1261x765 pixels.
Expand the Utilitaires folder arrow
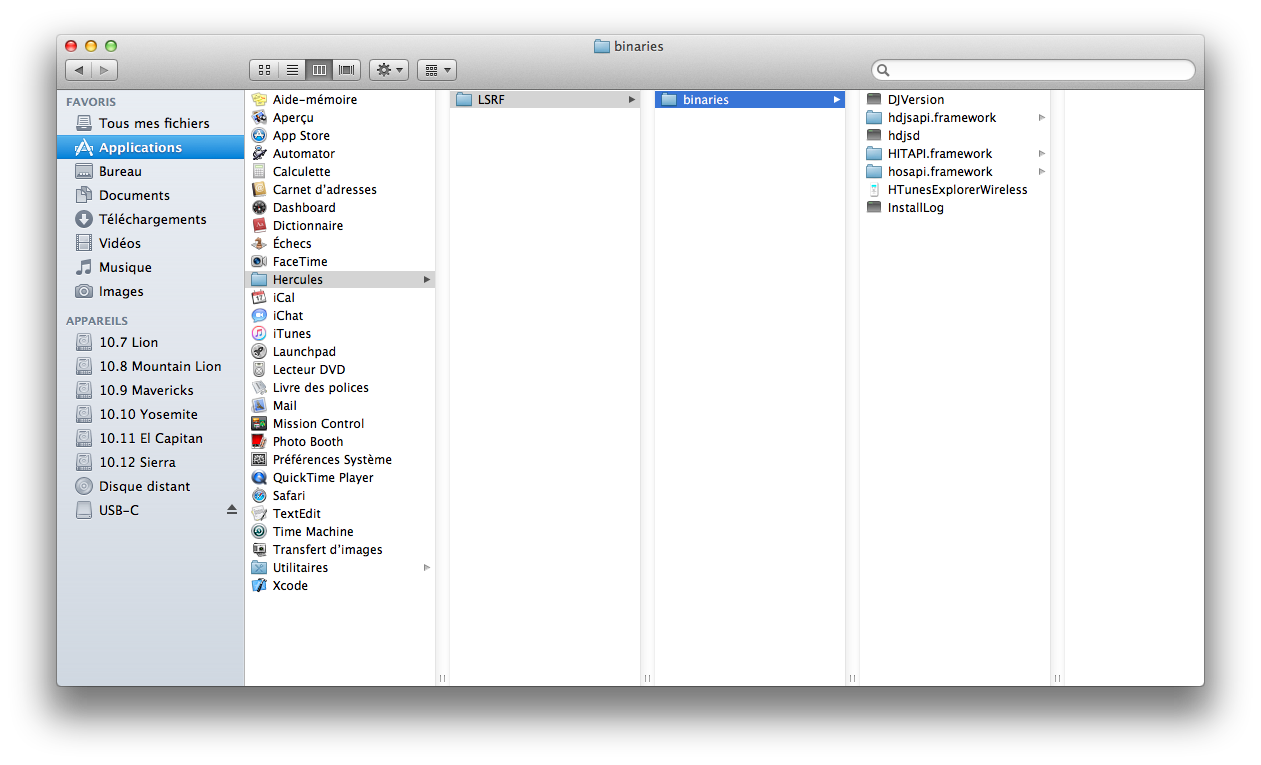tap(427, 567)
